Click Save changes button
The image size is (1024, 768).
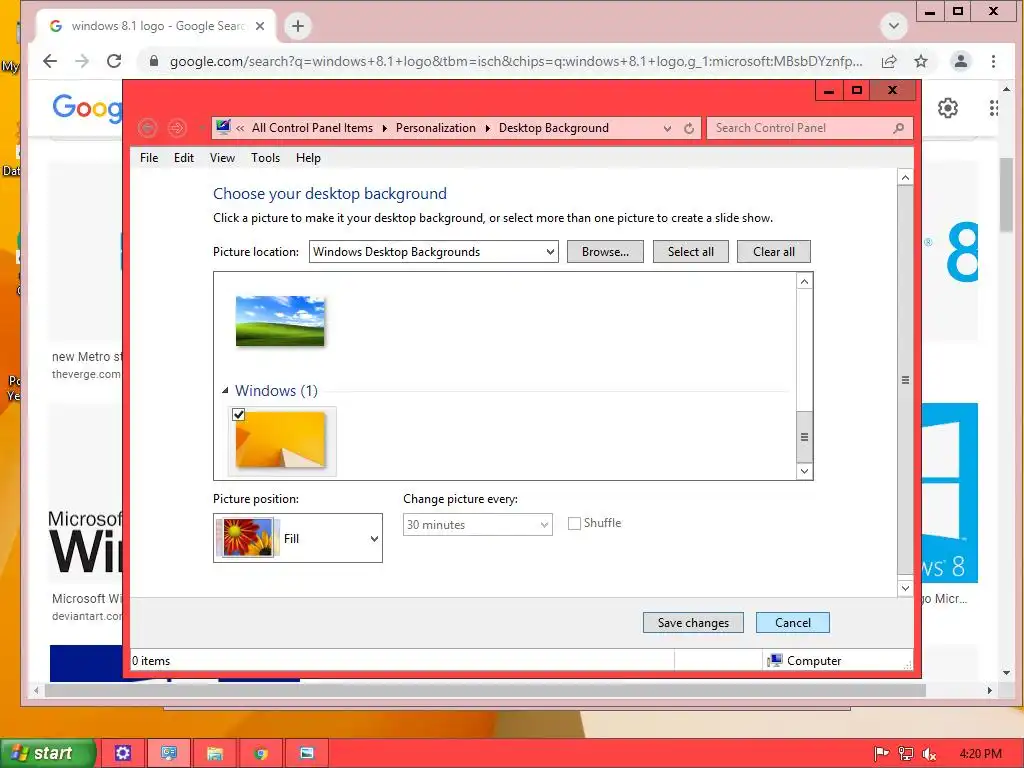point(693,622)
